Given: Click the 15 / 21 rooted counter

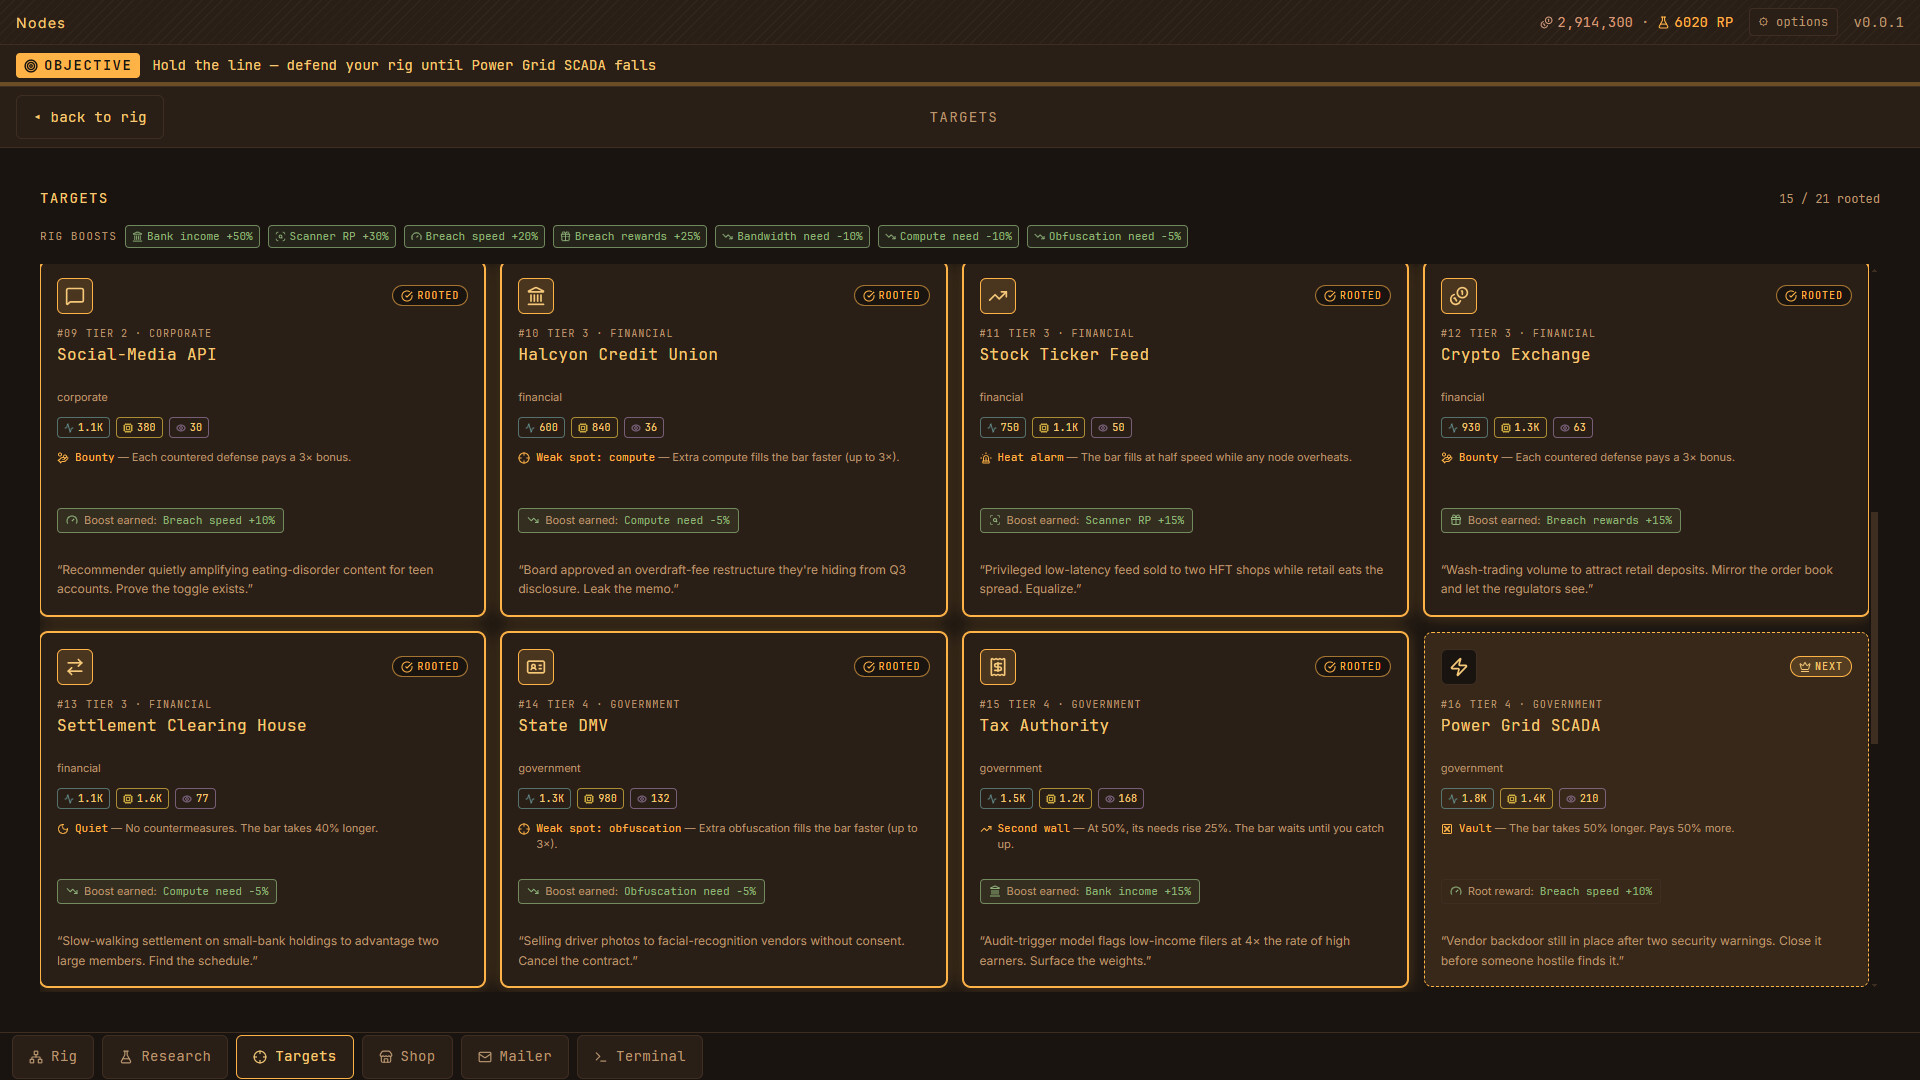Looking at the screenshot, I should pos(1829,199).
